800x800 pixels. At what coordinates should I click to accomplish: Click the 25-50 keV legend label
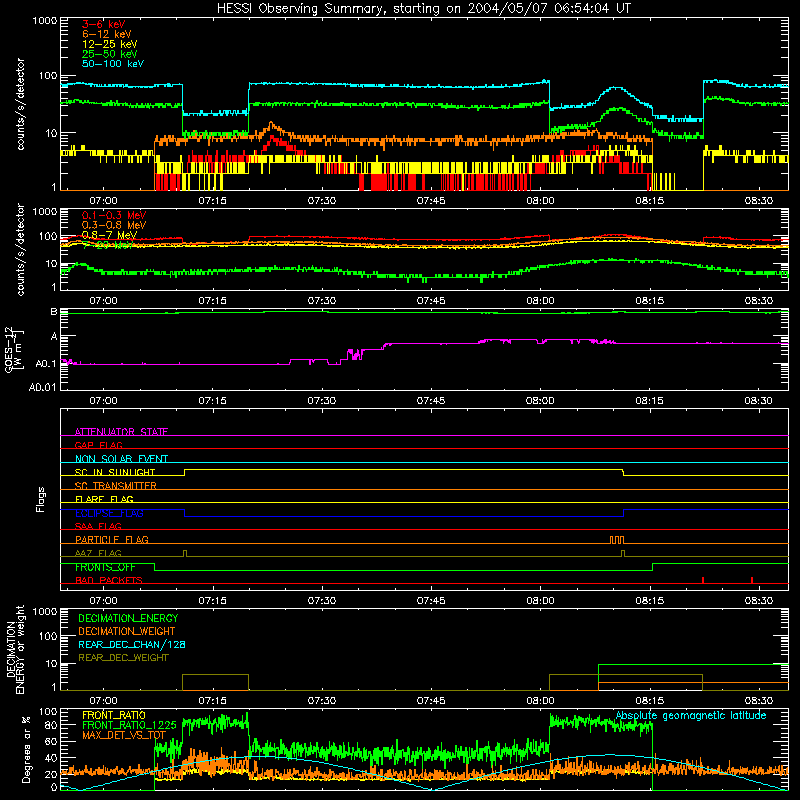click(x=109, y=54)
